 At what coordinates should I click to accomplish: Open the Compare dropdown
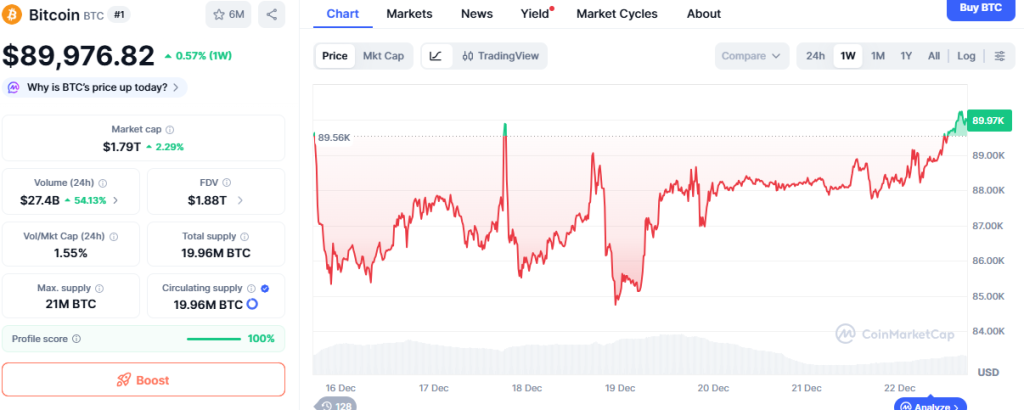tap(751, 56)
